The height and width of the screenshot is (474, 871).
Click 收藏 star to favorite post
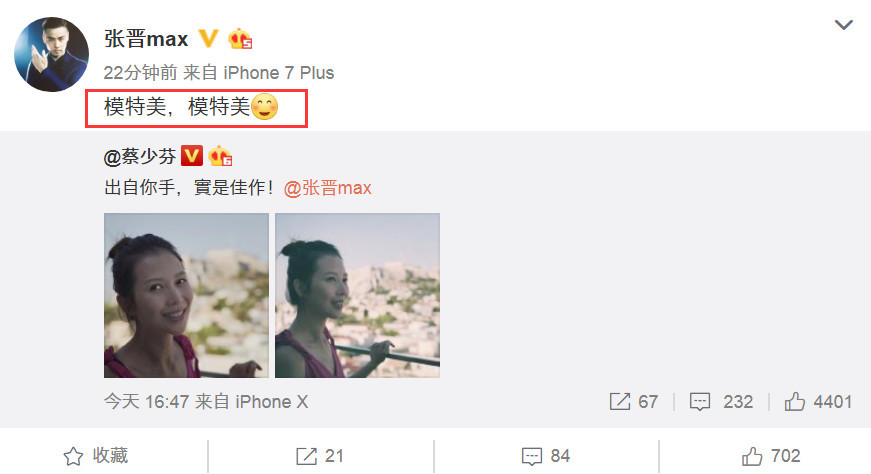pos(96,456)
